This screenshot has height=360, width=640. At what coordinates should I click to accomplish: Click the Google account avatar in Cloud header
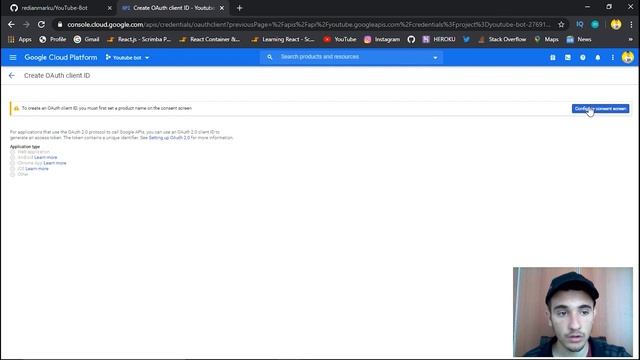point(628,57)
